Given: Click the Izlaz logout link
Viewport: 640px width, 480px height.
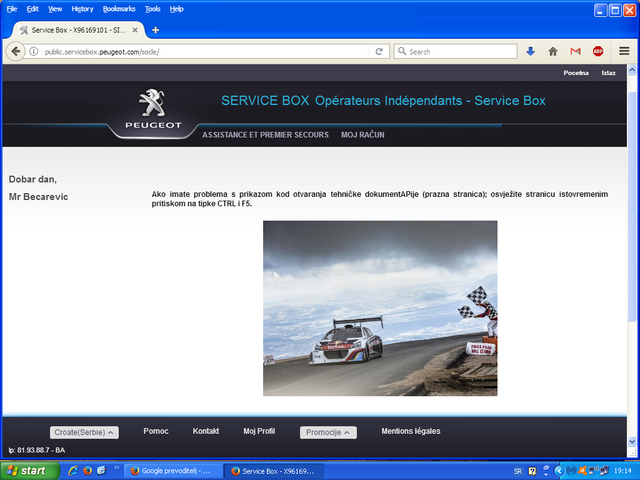Looking at the screenshot, I should pos(608,73).
